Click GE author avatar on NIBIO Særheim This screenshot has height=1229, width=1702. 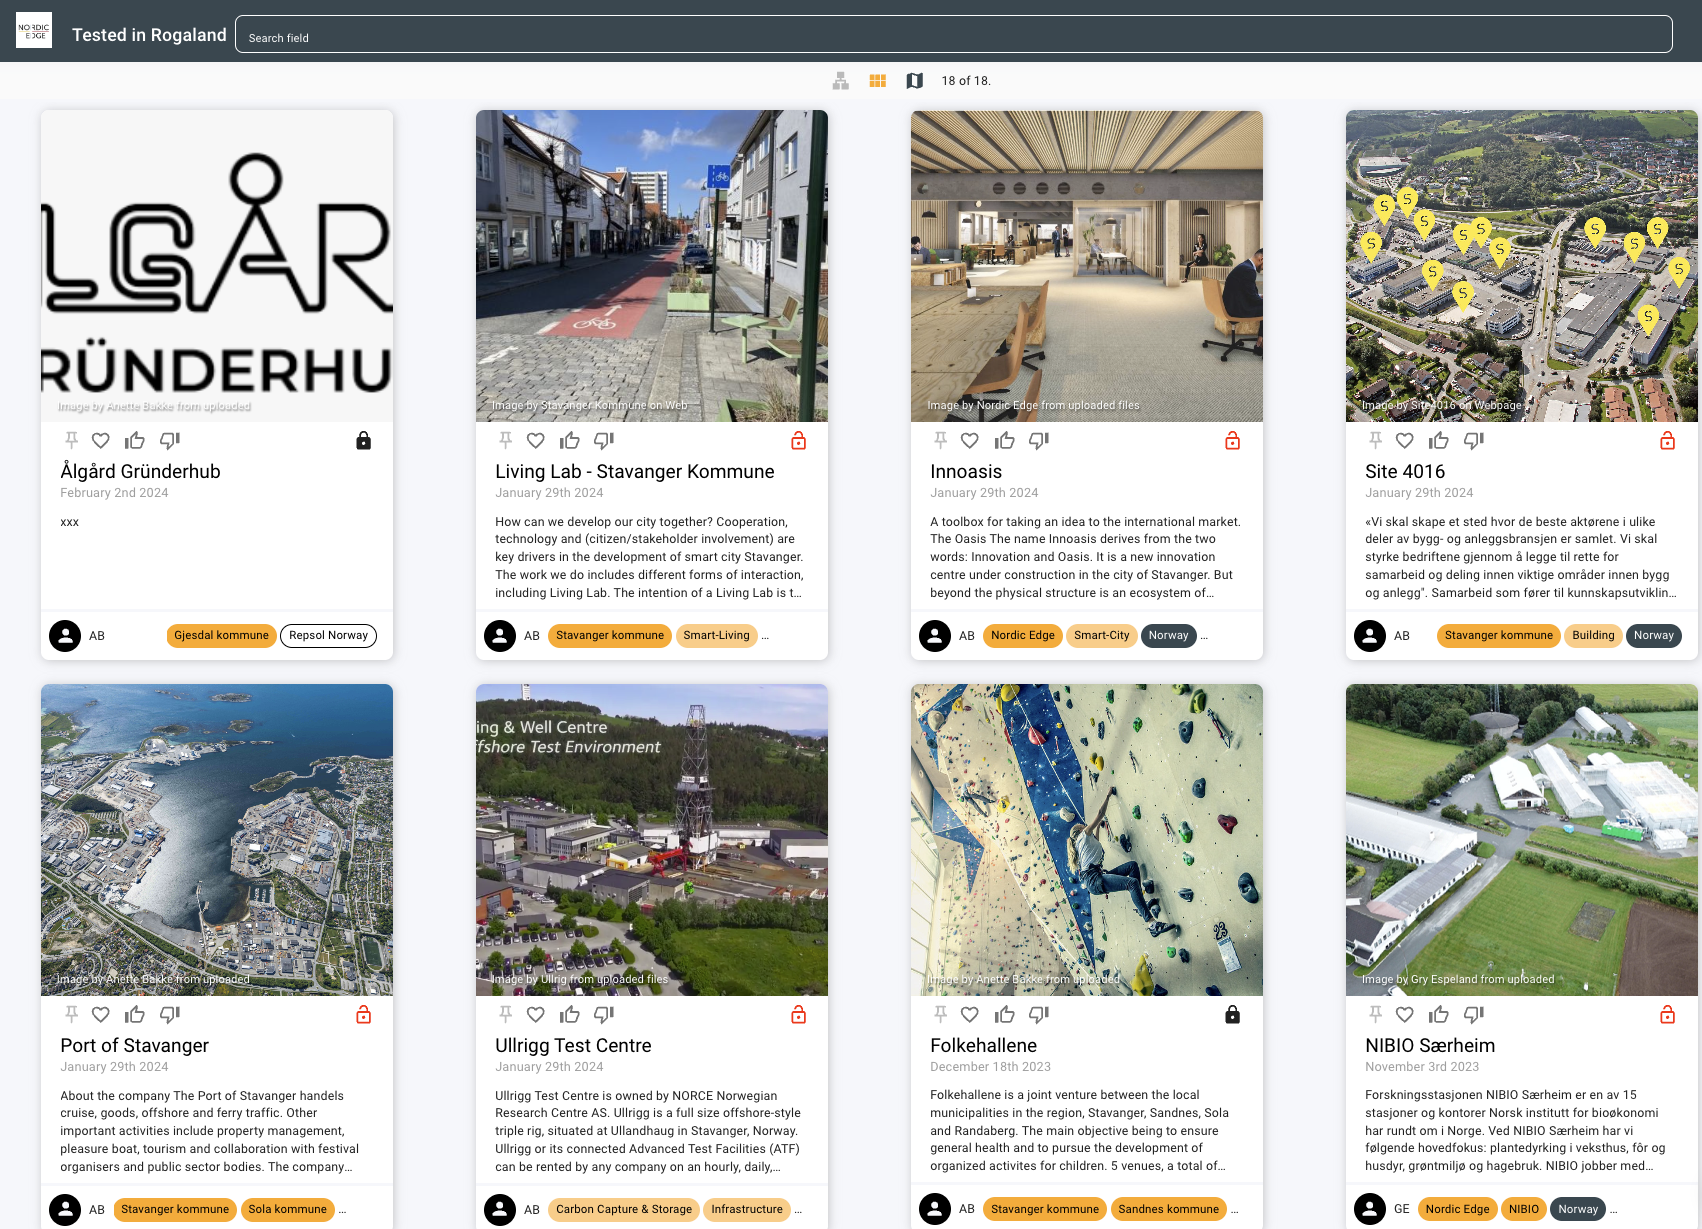click(1370, 1209)
